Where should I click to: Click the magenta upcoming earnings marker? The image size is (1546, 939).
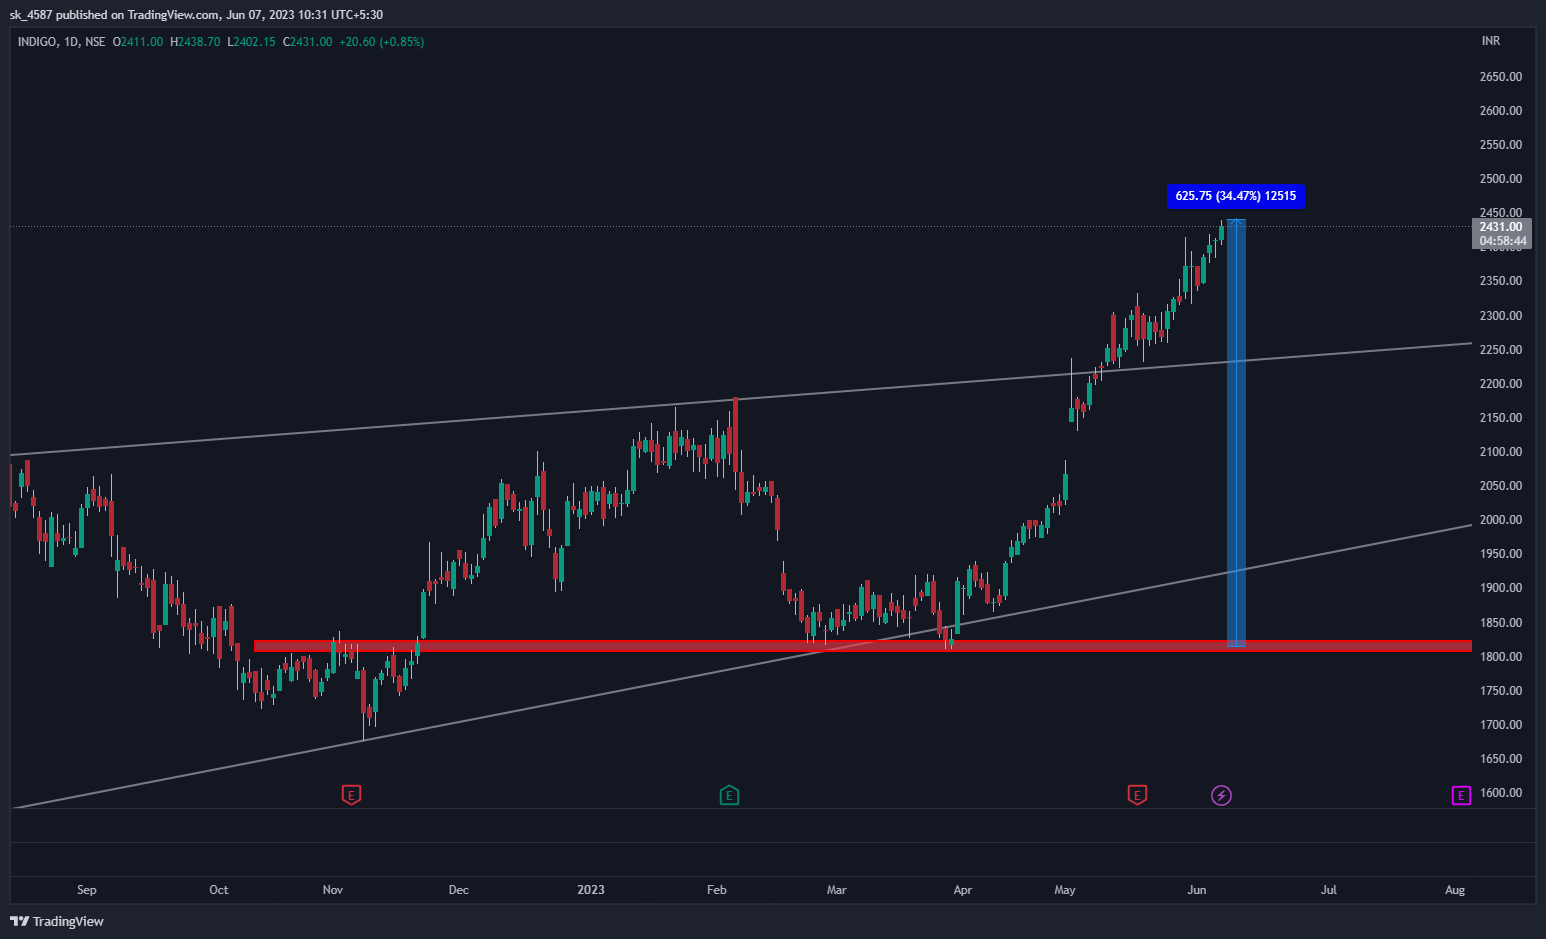click(x=1461, y=795)
